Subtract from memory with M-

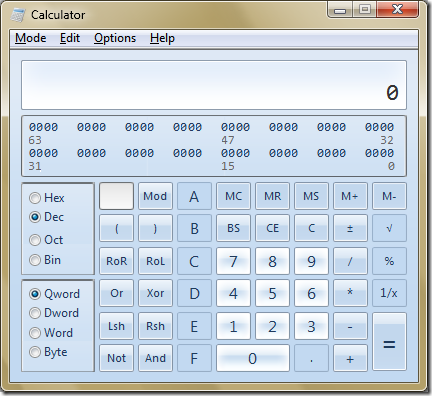(389, 196)
